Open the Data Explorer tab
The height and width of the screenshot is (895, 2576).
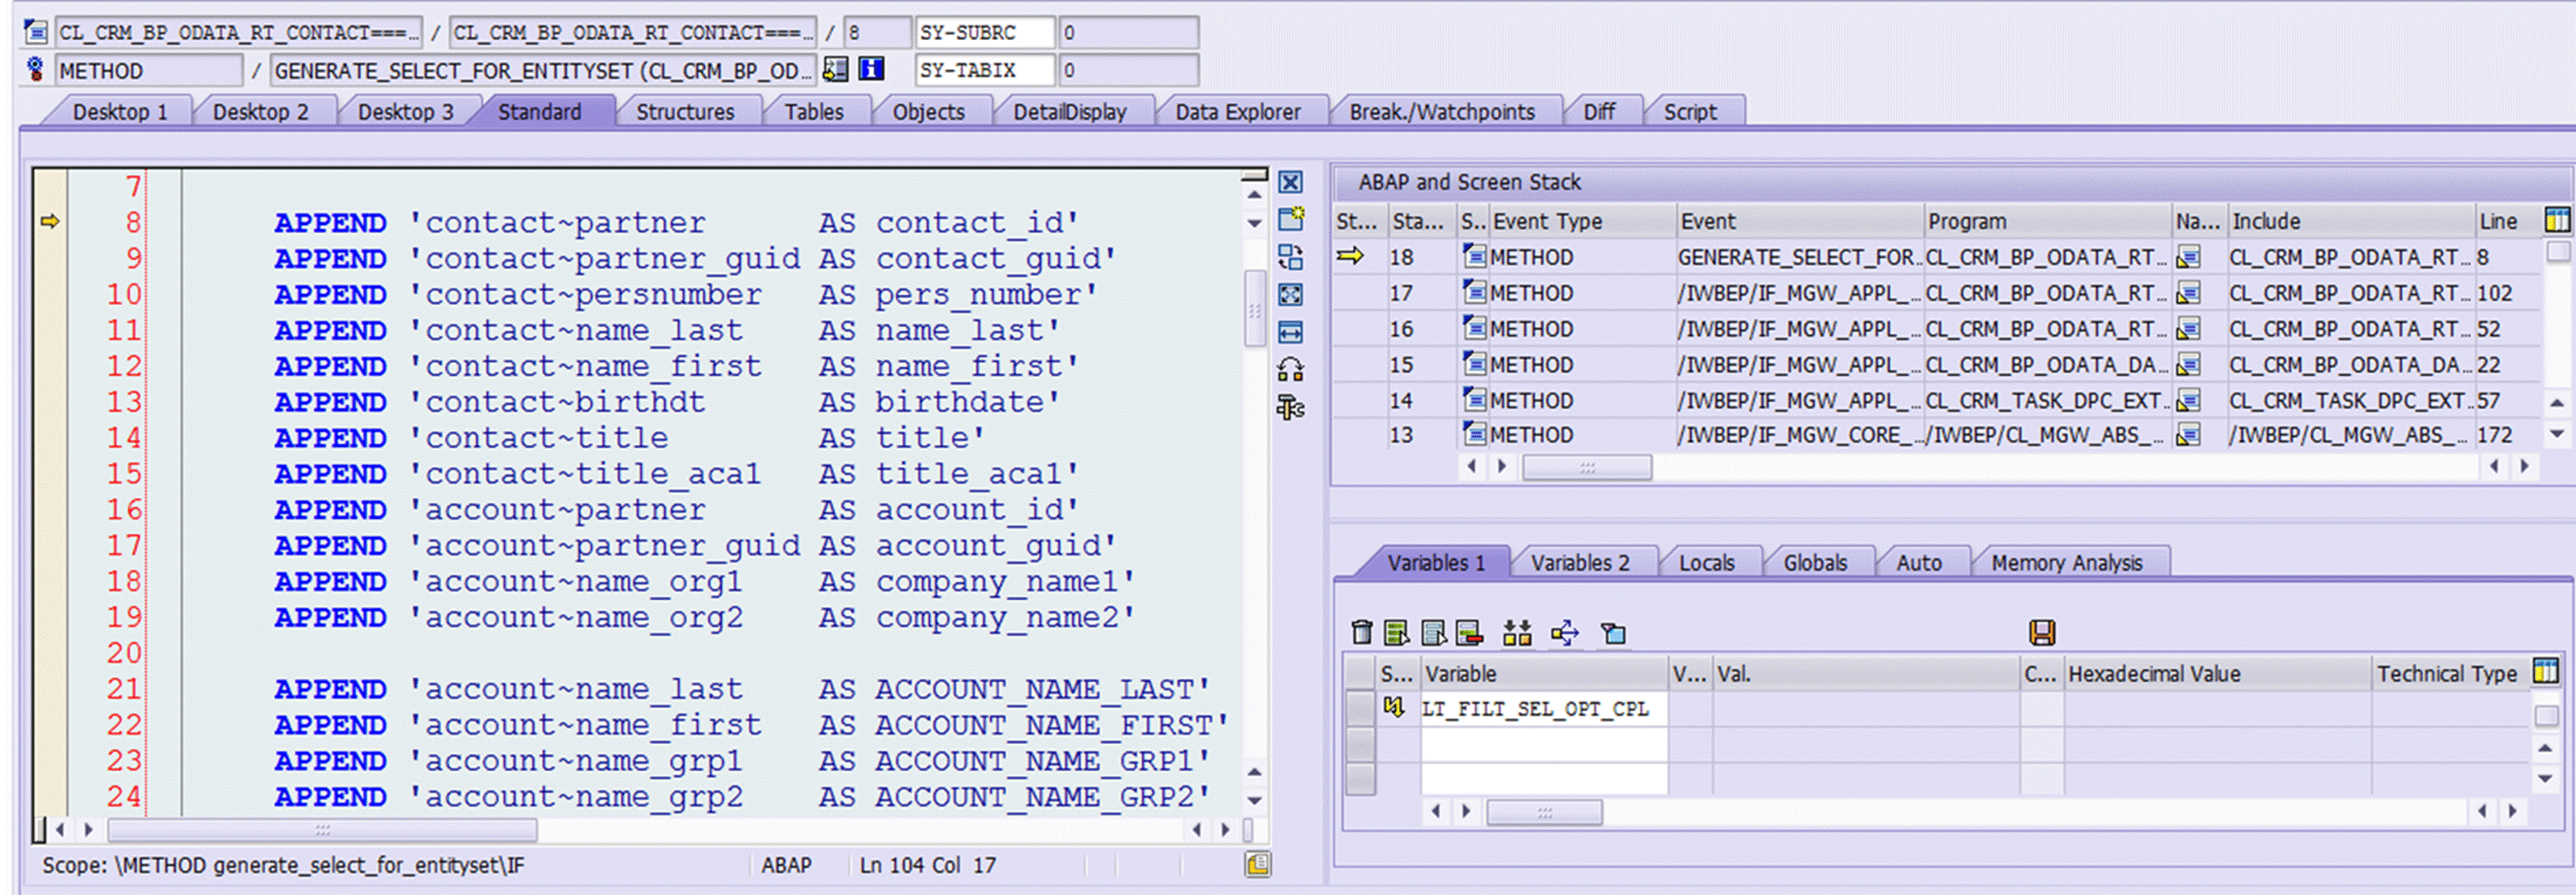pos(1238,112)
